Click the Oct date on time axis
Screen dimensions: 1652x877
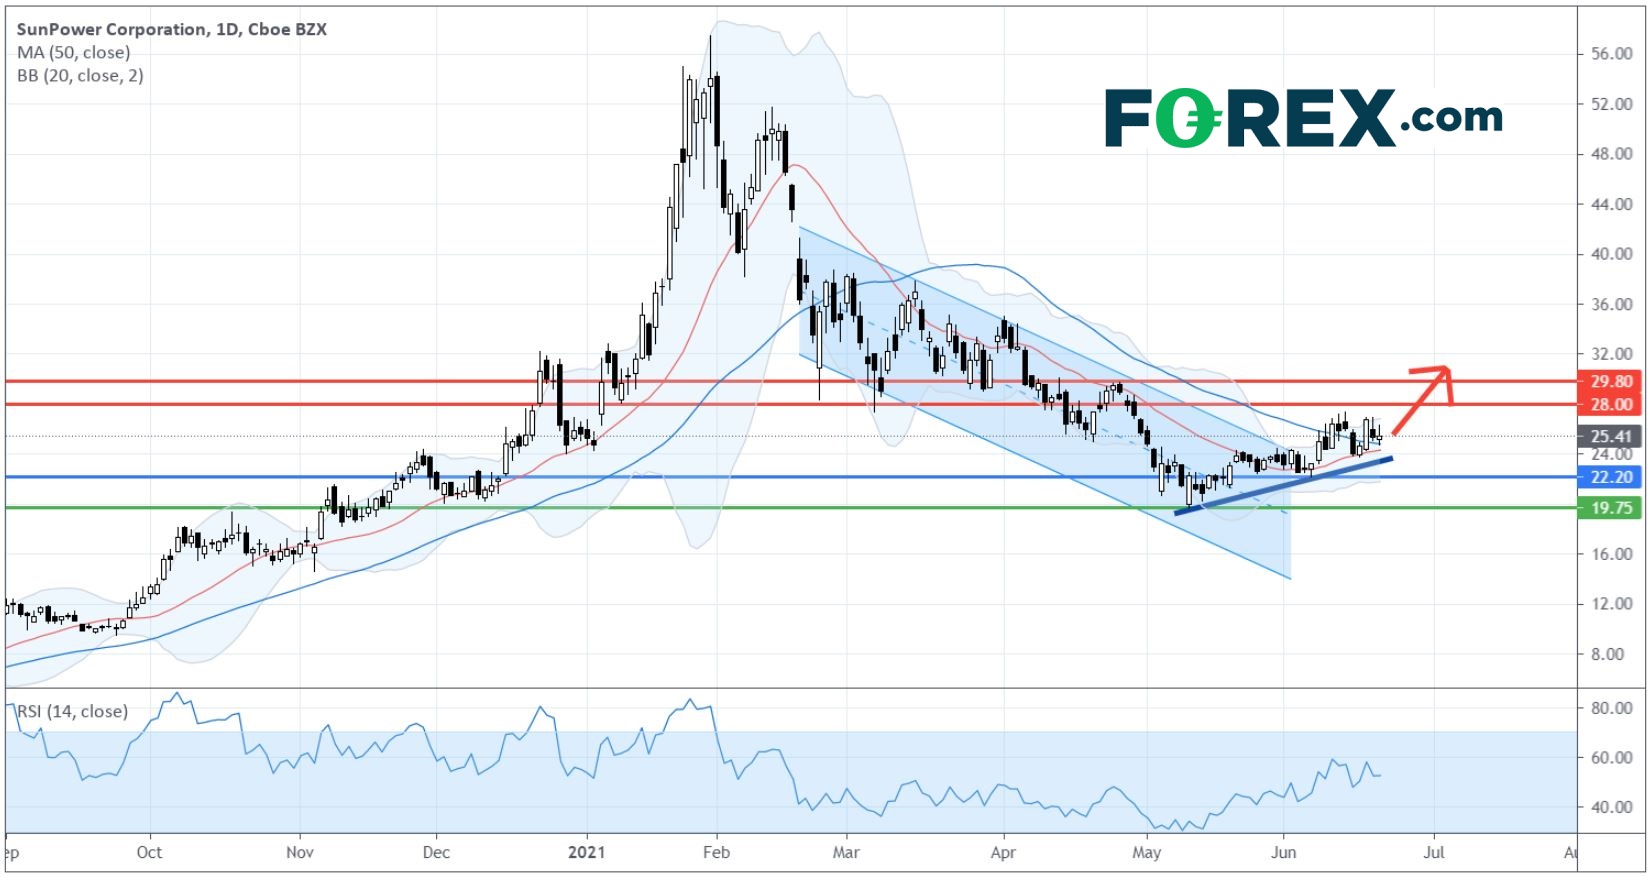coord(149,852)
